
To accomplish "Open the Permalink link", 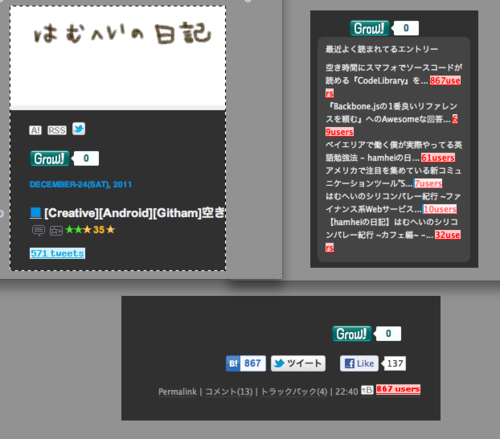I will [x=177, y=392].
